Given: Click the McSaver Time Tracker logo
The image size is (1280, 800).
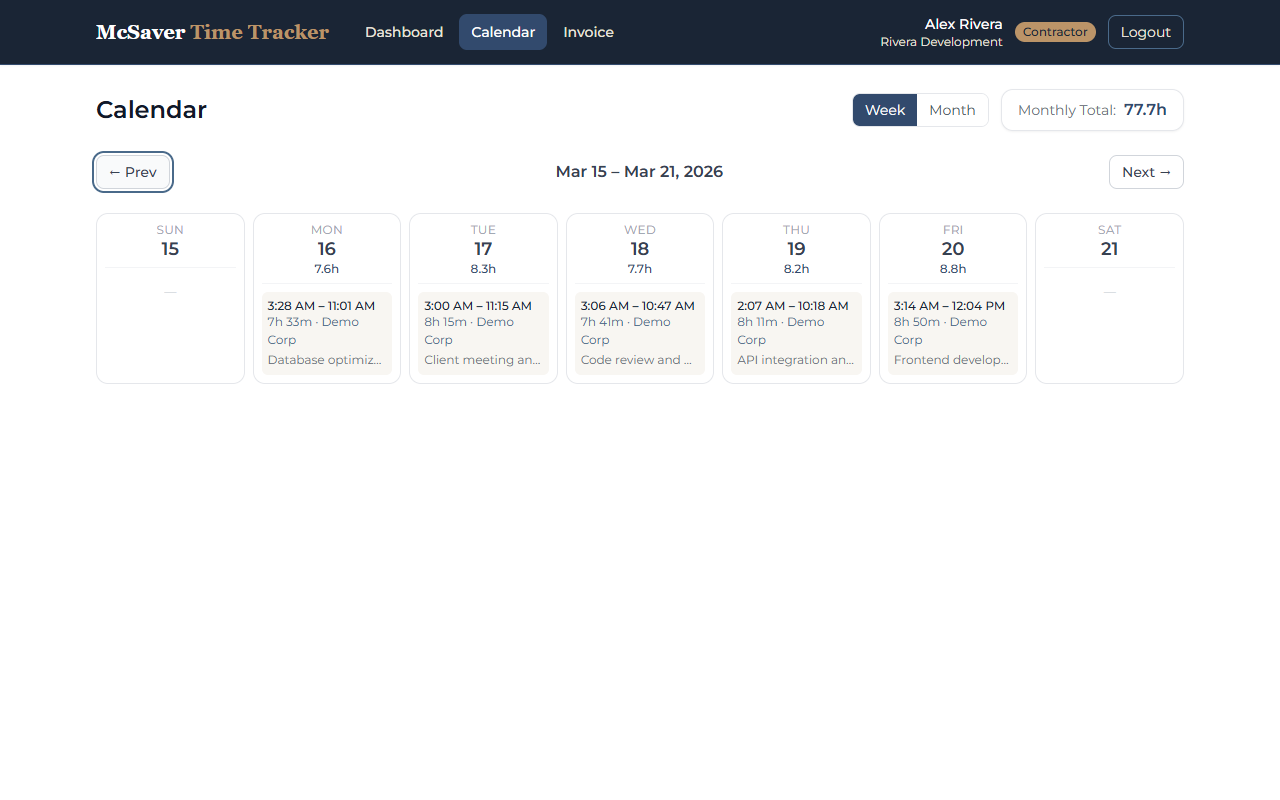Looking at the screenshot, I should pyautogui.click(x=212, y=32).
